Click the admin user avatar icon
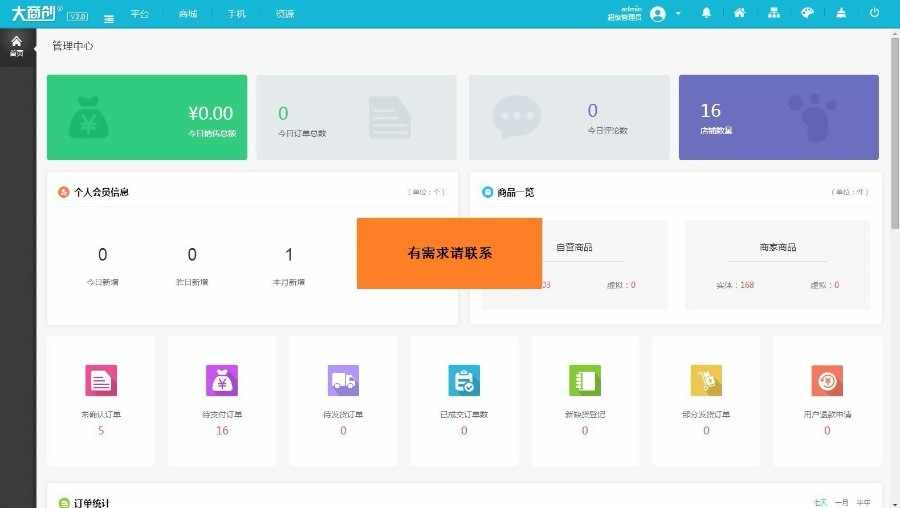This screenshot has width=900, height=508. (658, 14)
